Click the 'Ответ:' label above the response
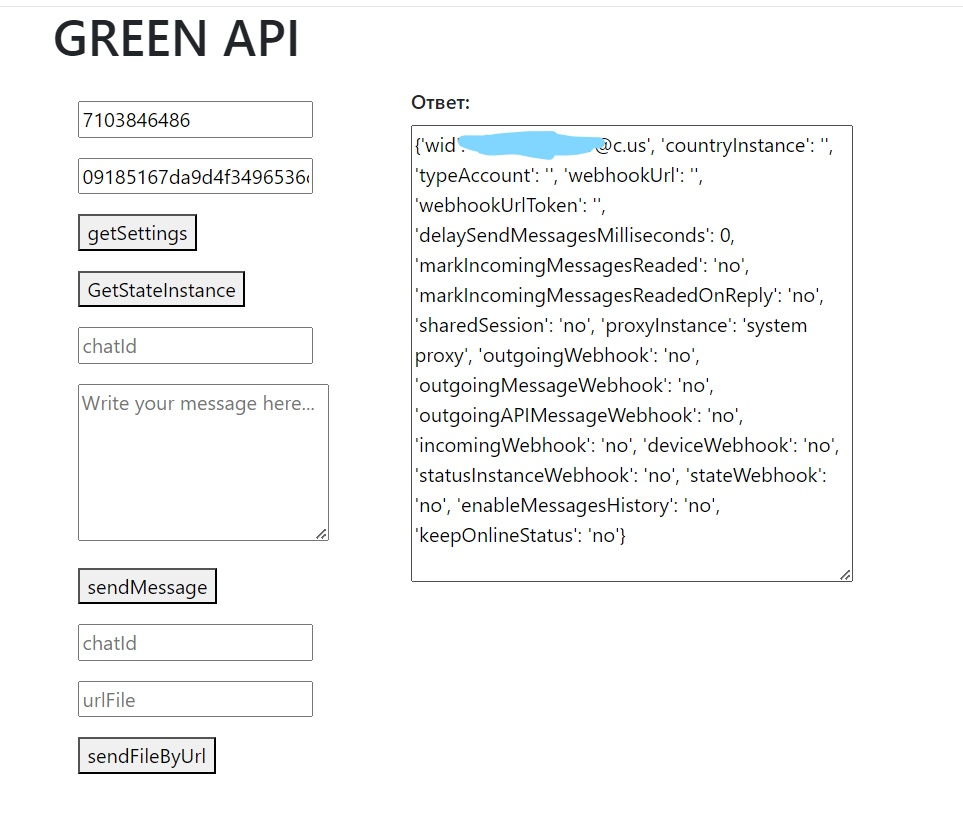Viewport: 963px width, 820px height. tap(440, 102)
